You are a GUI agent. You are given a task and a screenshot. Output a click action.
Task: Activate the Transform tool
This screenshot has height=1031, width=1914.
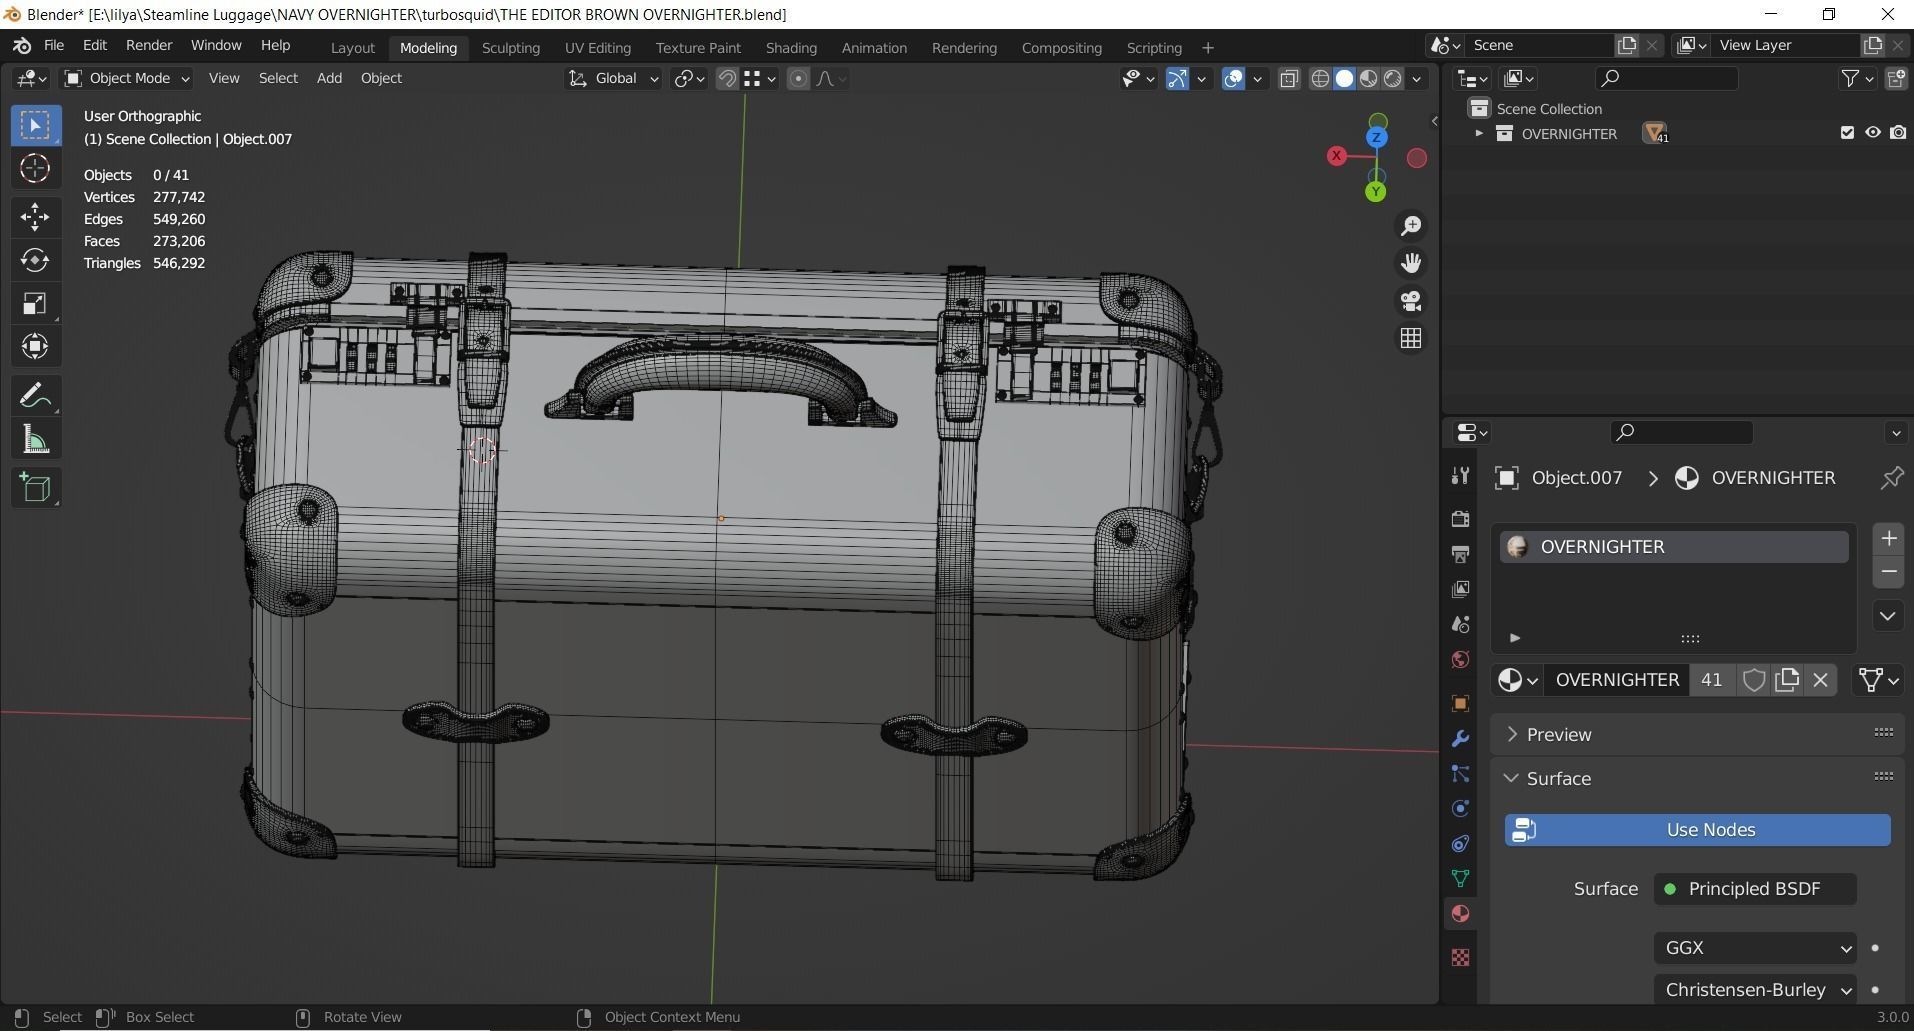(x=35, y=346)
